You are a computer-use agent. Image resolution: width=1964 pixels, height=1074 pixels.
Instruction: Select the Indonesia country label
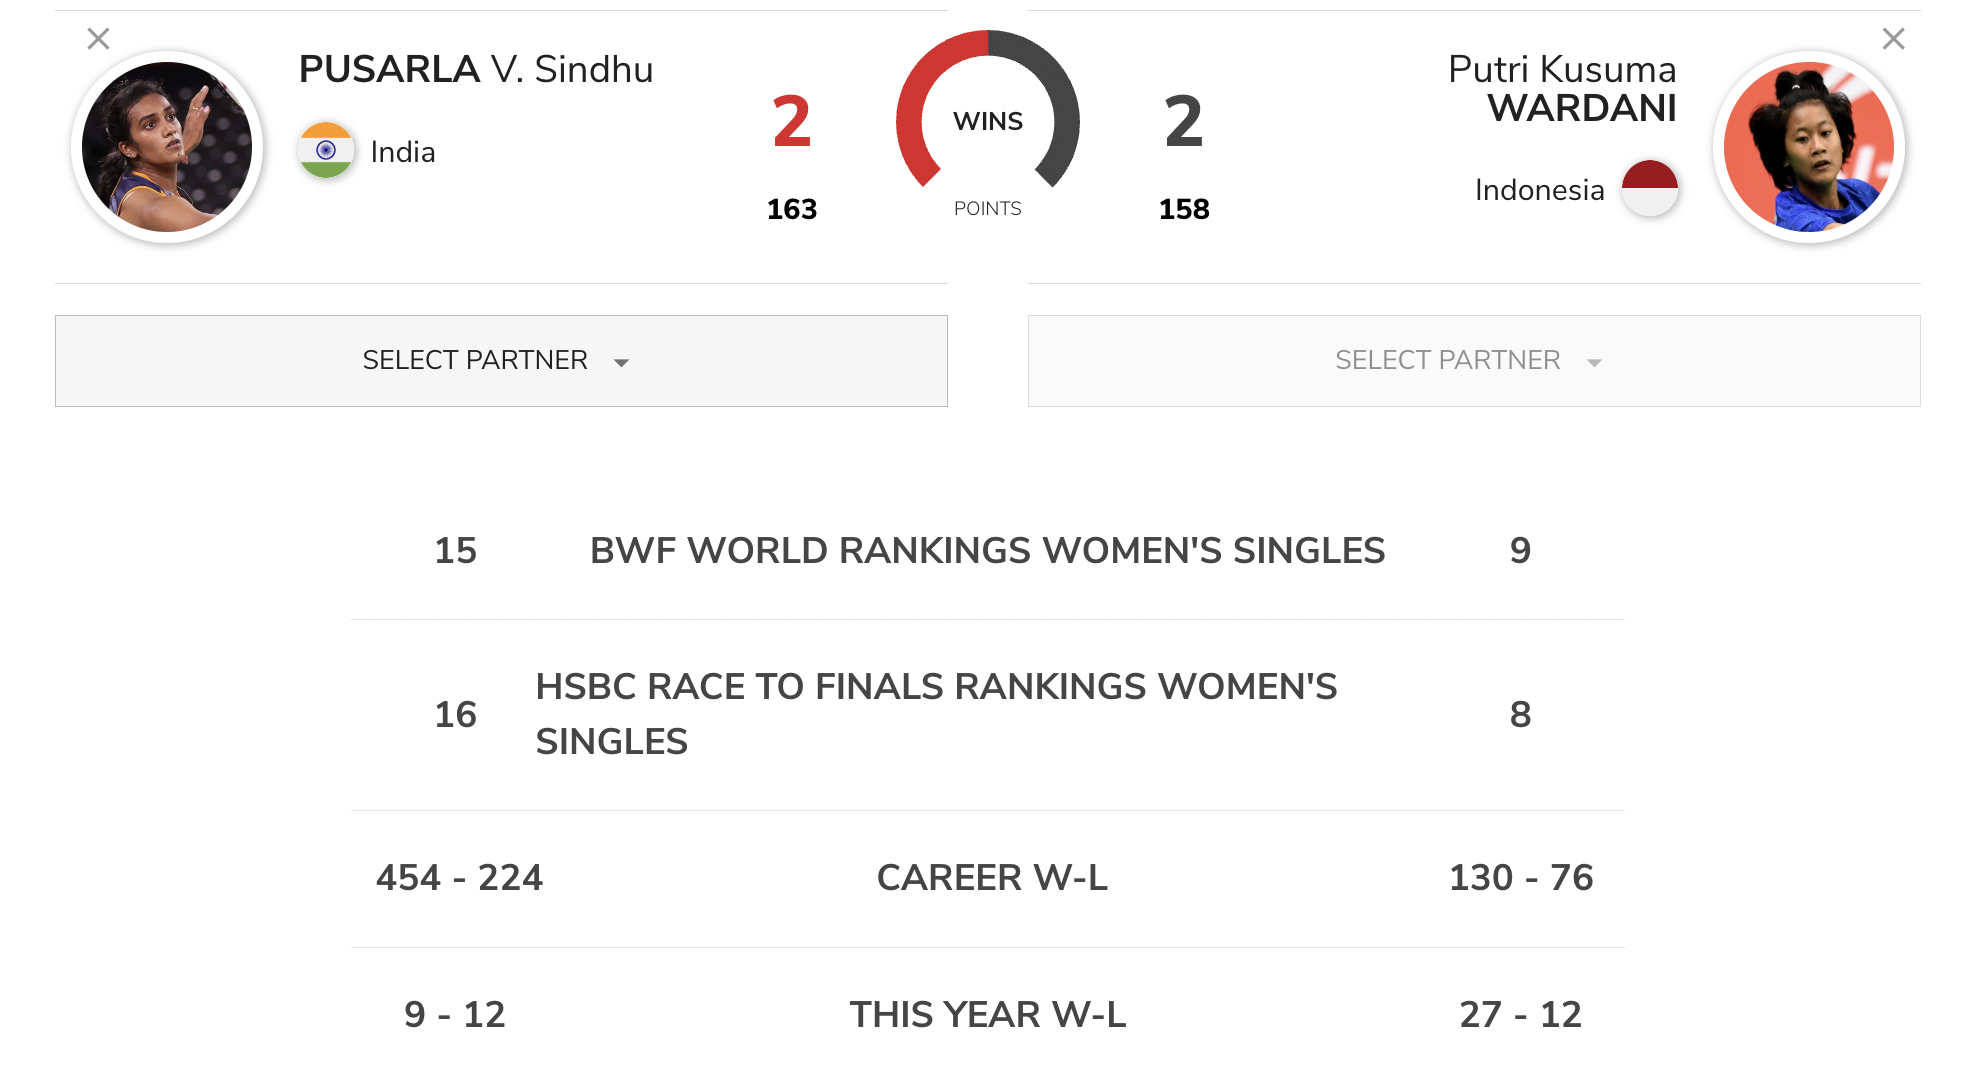pyautogui.click(x=1539, y=190)
